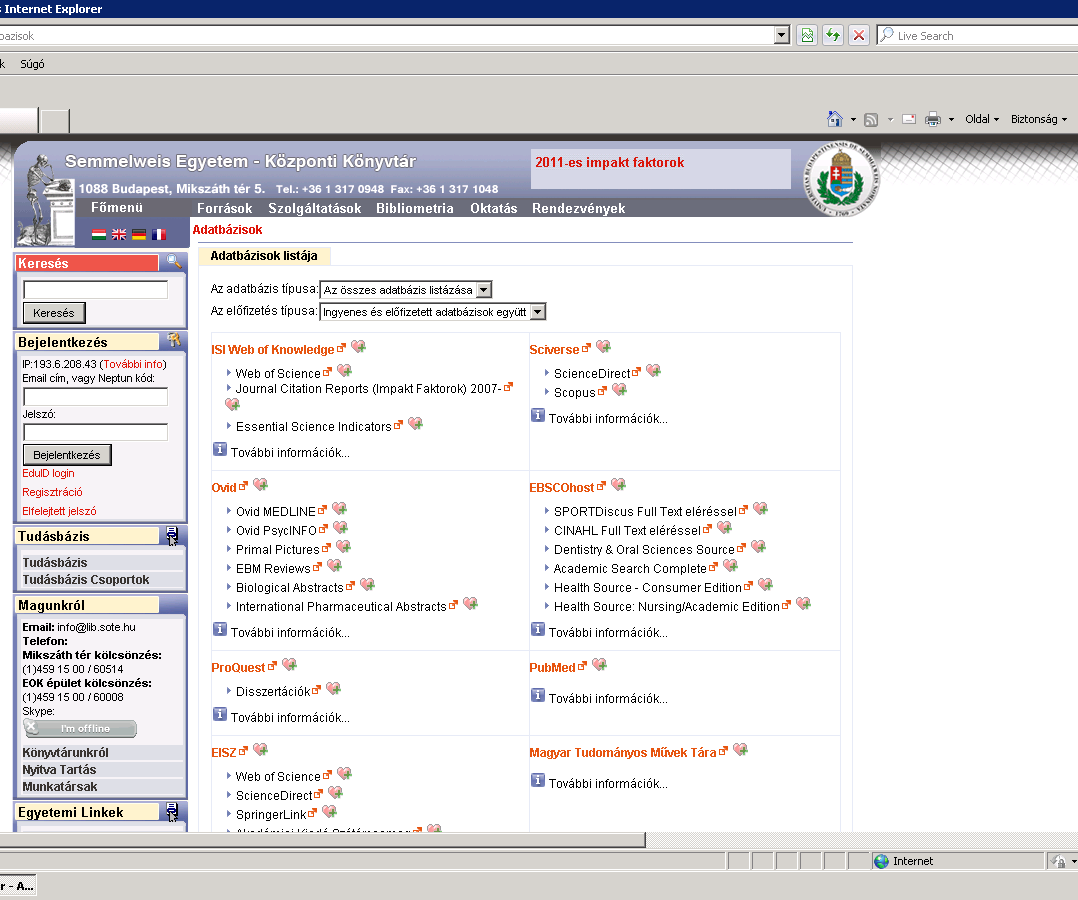The image size is (1078, 900).
Task: Click the browser Home icon
Action: (x=835, y=119)
